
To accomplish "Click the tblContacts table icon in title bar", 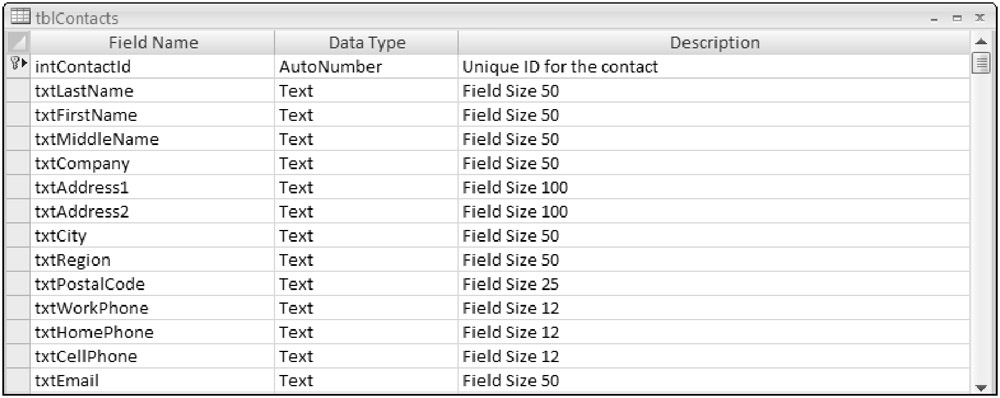I will click(x=20, y=18).
